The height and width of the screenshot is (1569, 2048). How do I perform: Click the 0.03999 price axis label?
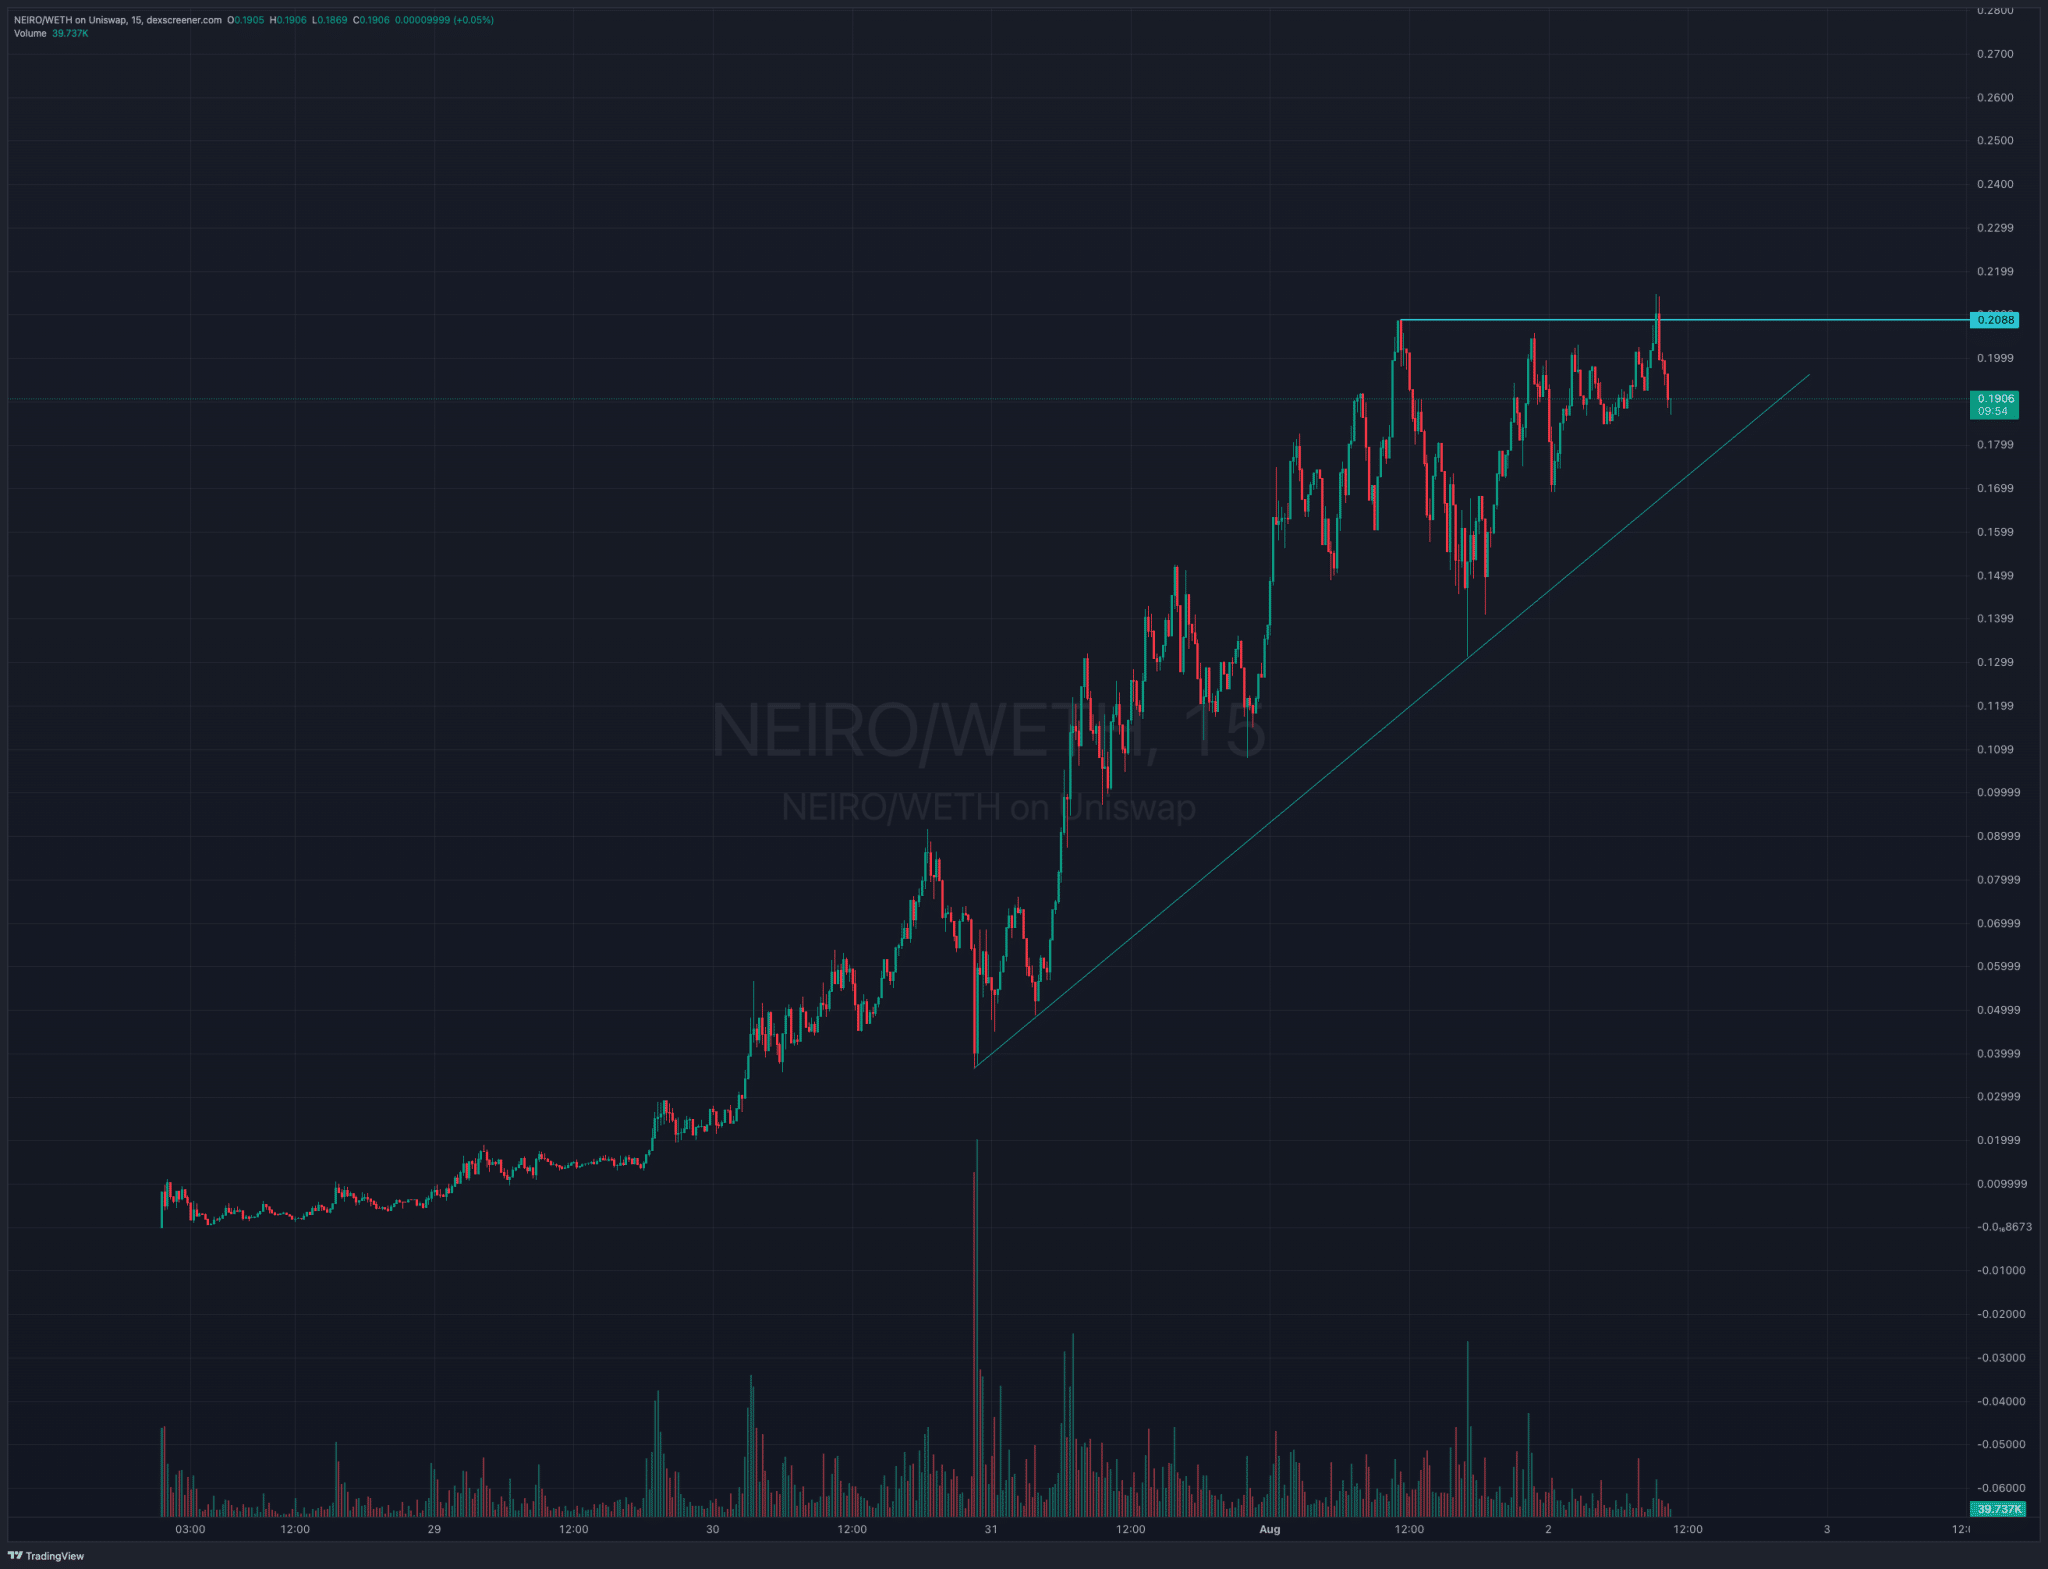[x=1998, y=1053]
